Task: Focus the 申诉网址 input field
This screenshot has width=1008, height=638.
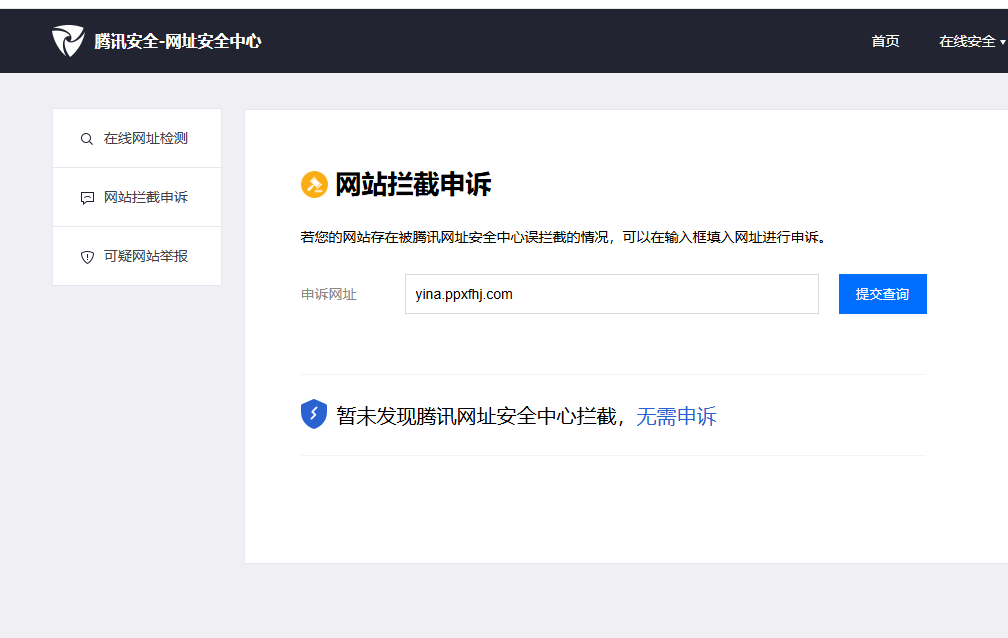Action: (612, 294)
